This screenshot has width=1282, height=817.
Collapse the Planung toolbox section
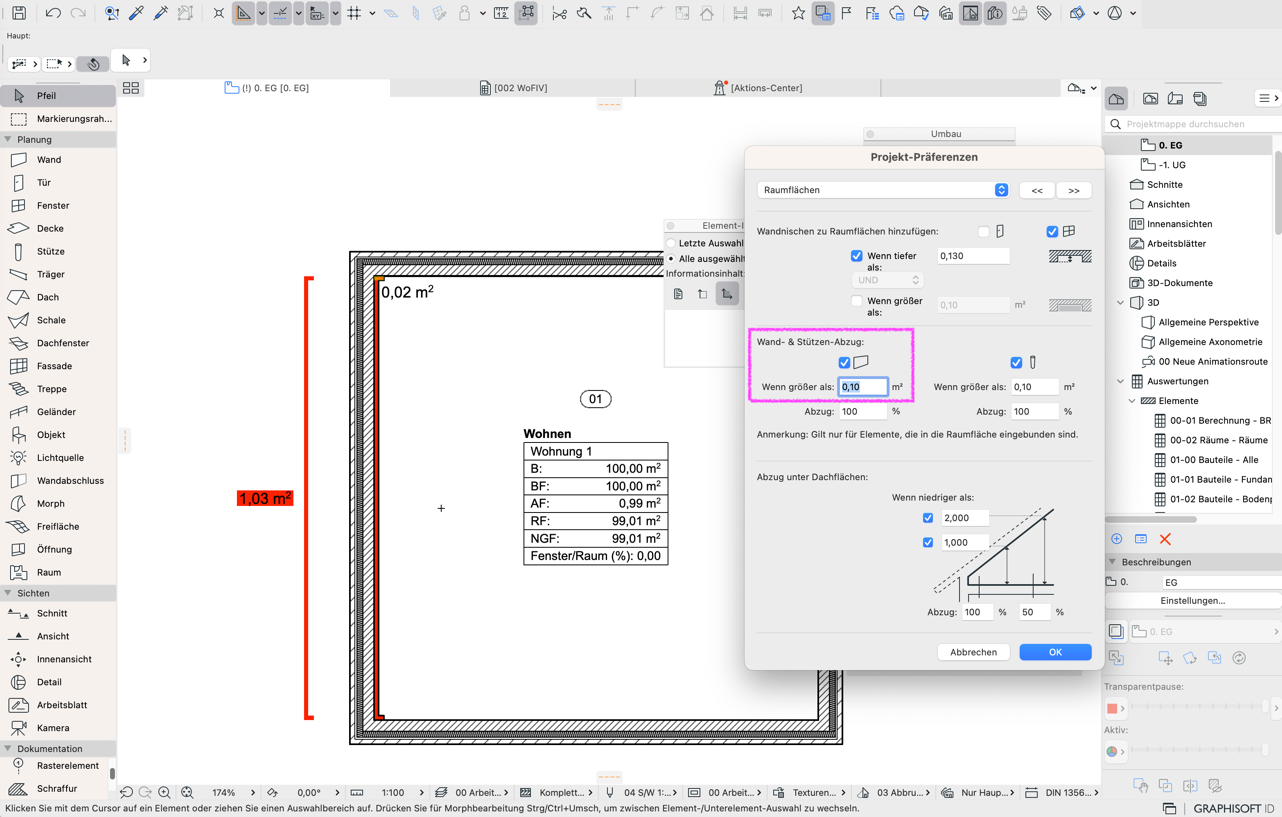pyautogui.click(x=8, y=140)
